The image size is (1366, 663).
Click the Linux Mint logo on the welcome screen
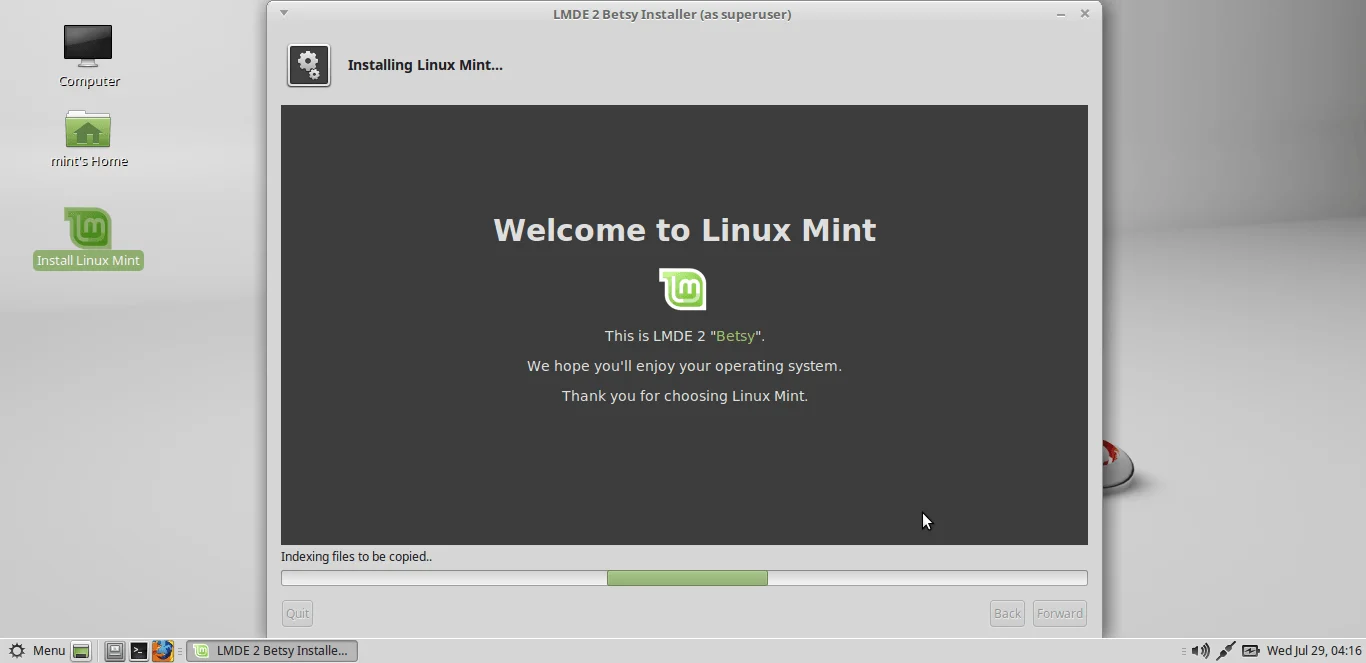coord(683,288)
